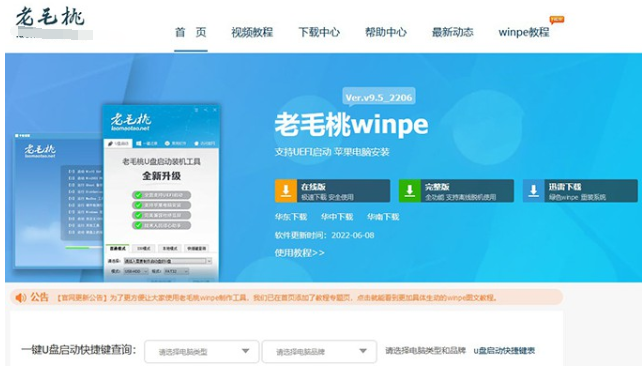Open the winpe教程 navigation item
Image resolution: width=642 pixels, height=370 pixels.
click(524, 32)
